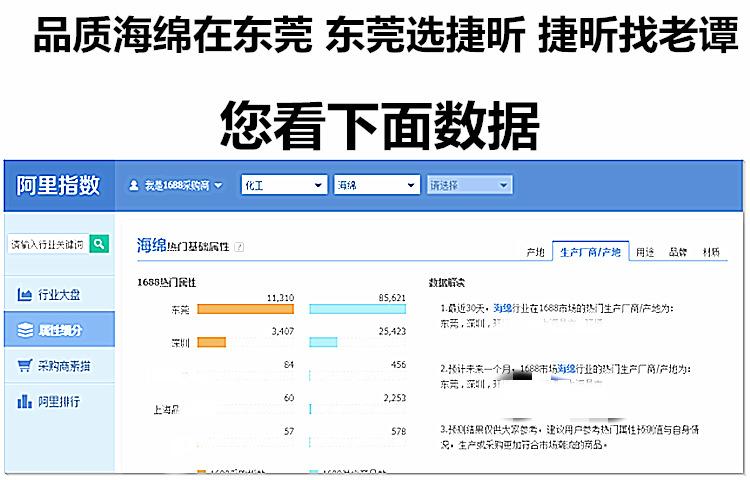
Task: Select the 生产厂商/产地 tab
Action: coord(590,252)
